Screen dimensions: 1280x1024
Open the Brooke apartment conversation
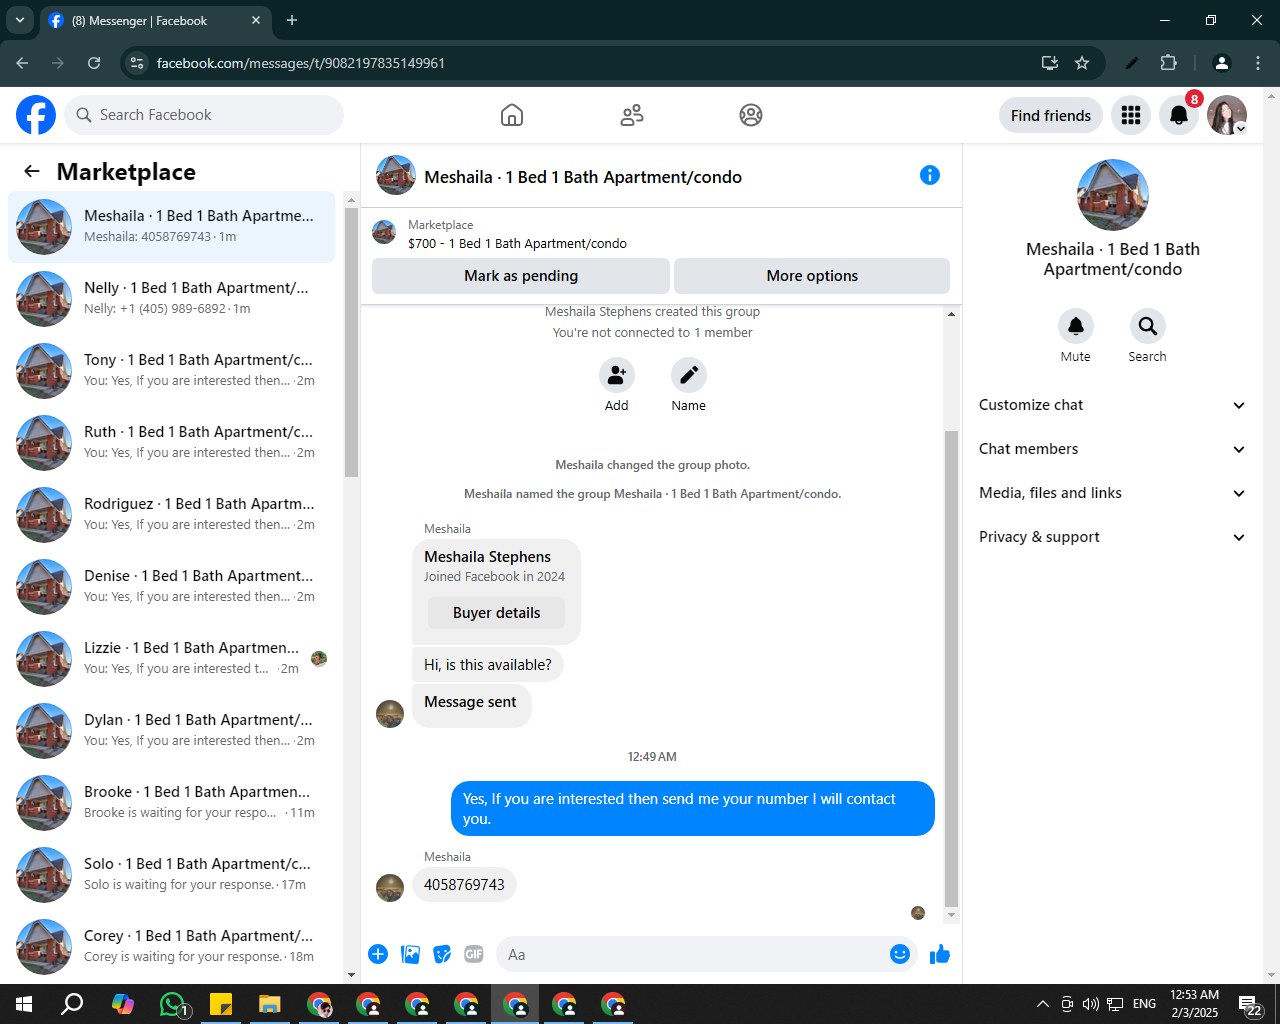point(172,803)
